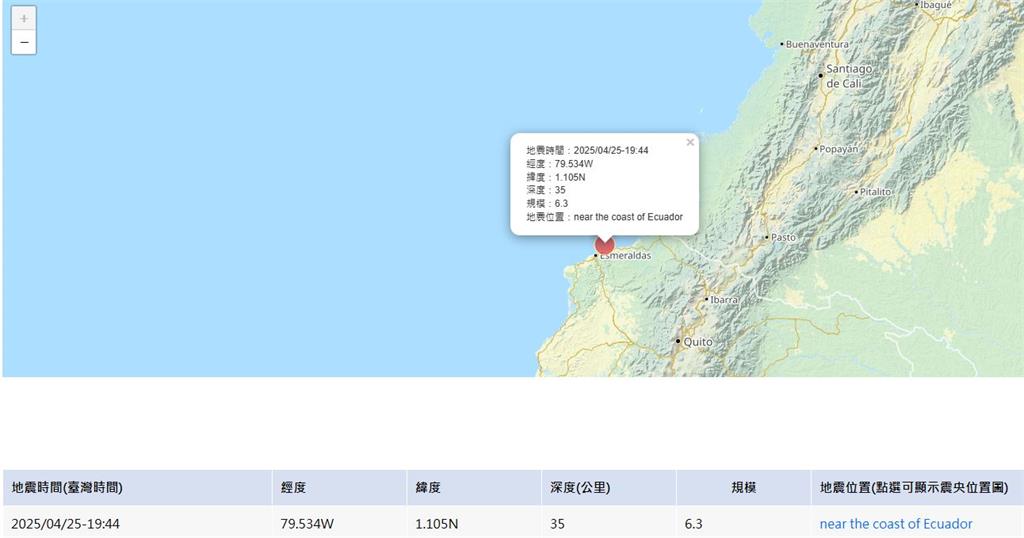Close the earthquake info popup
Viewport: 1024px width, 538px height.
point(690,142)
